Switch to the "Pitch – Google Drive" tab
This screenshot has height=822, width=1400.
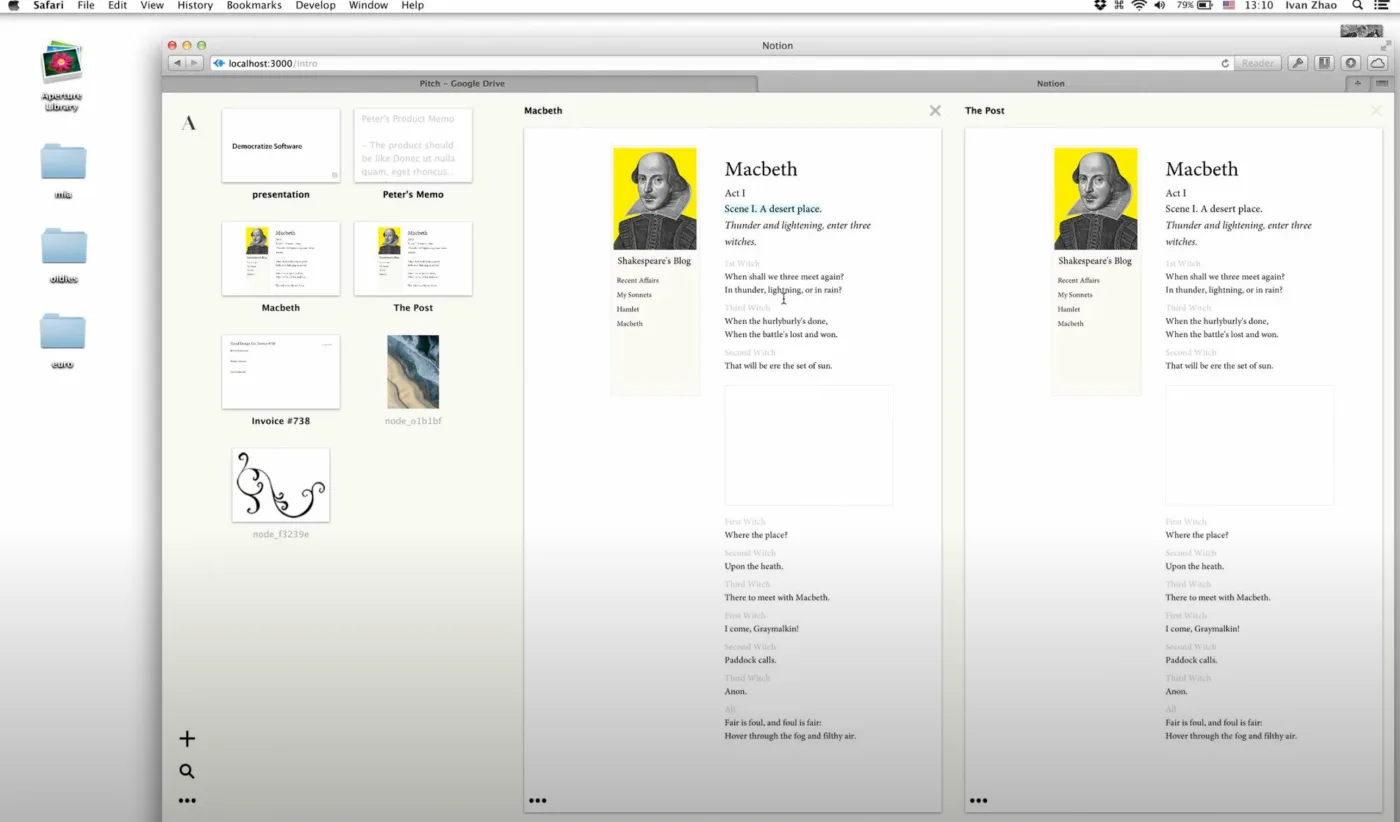461,84
